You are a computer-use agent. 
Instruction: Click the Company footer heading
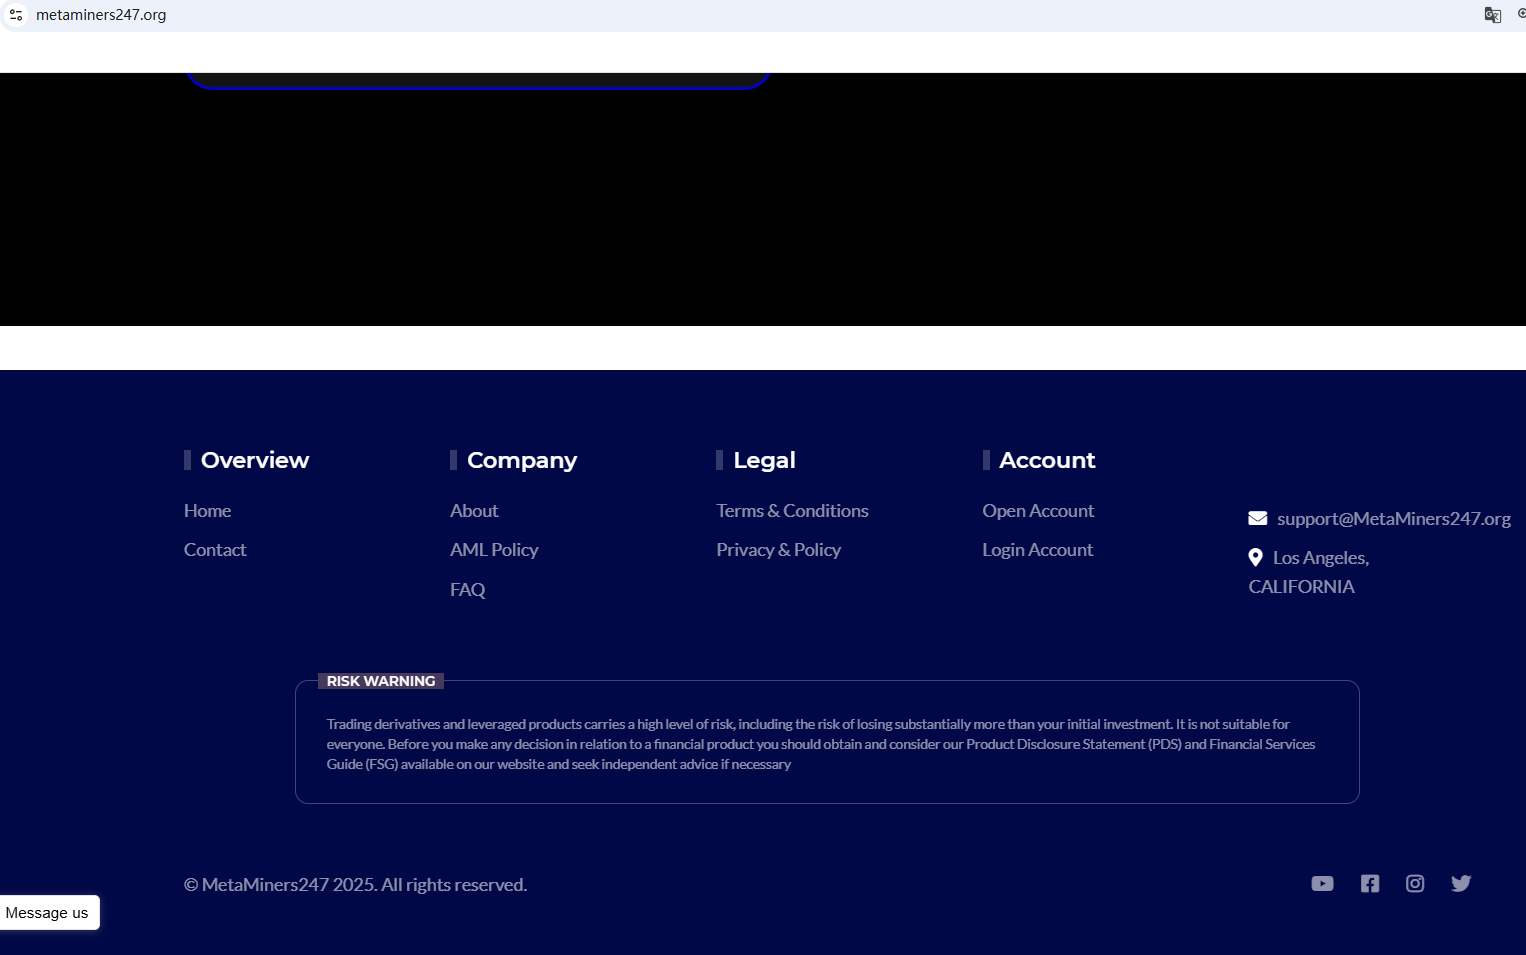click(x=522, y=460)
